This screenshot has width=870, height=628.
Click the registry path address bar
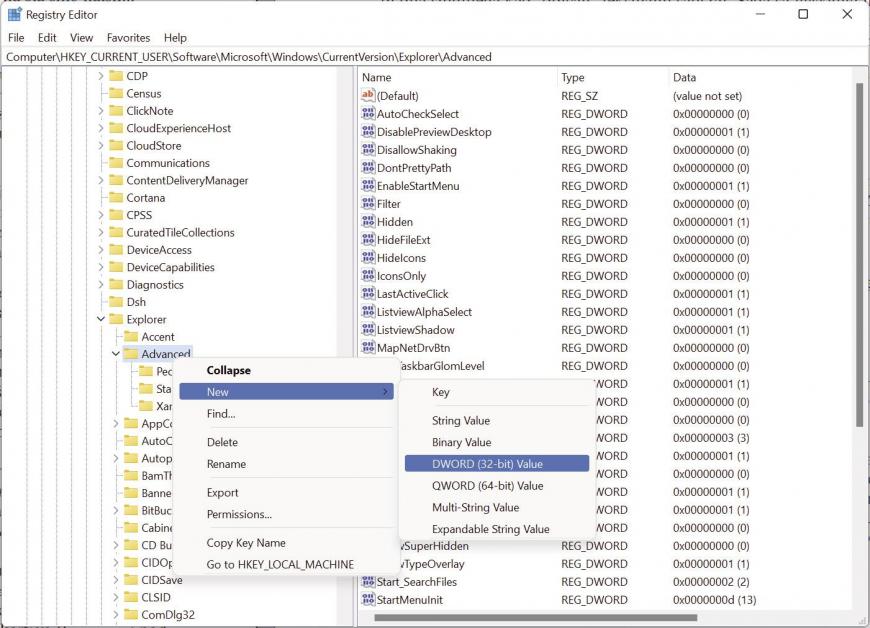(435, 57)
